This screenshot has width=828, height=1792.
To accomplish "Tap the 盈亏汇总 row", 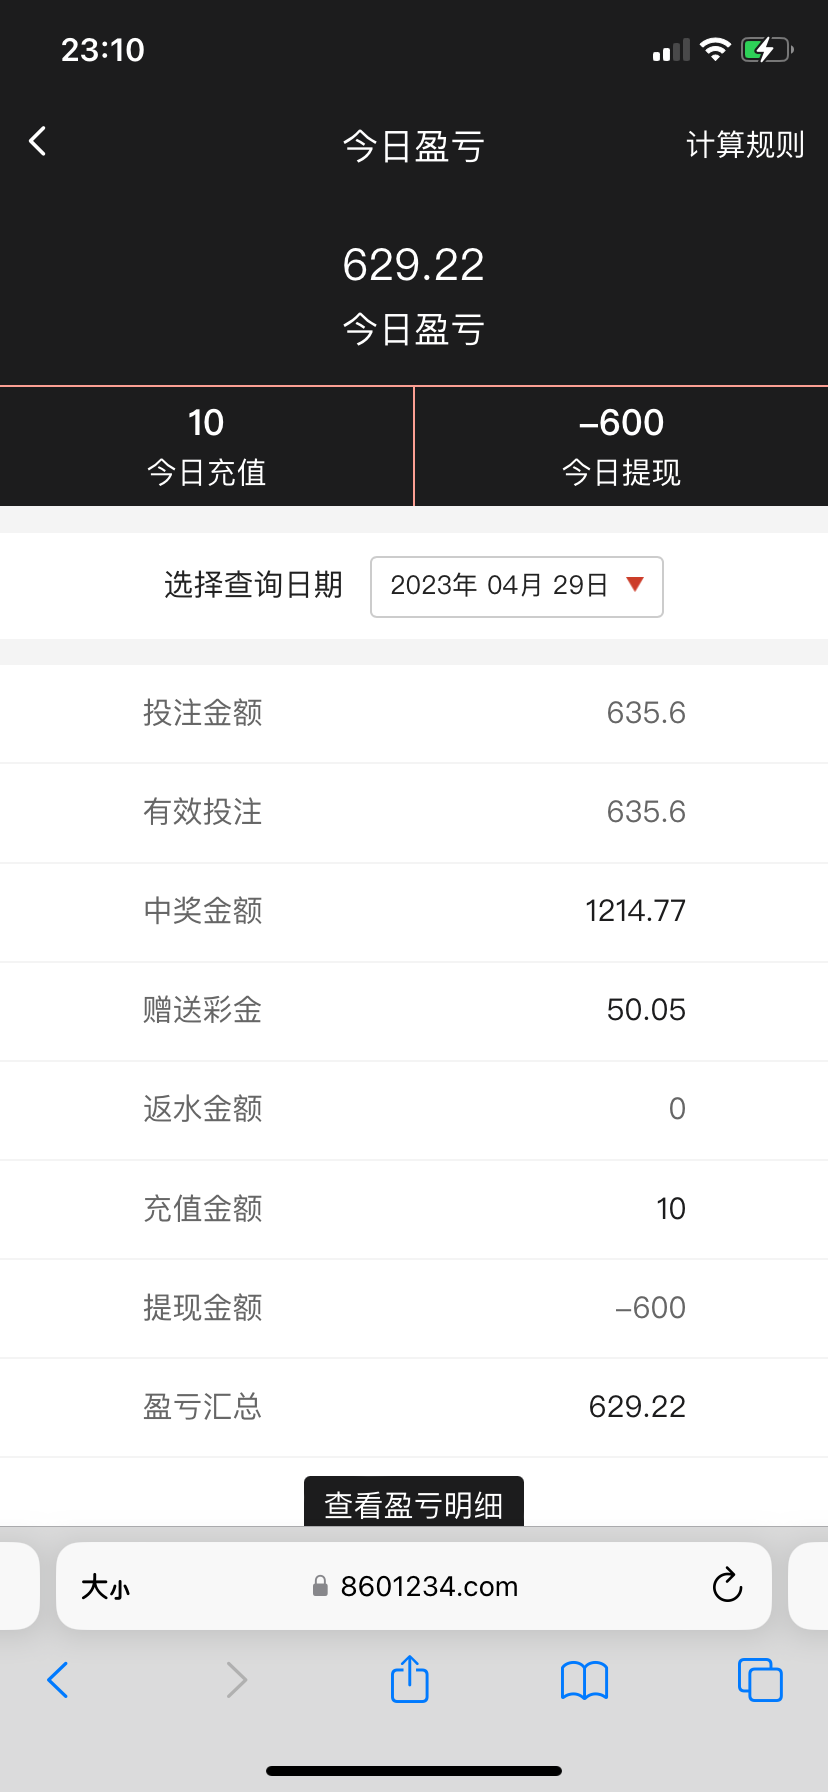I will [x=414, y=1407].
